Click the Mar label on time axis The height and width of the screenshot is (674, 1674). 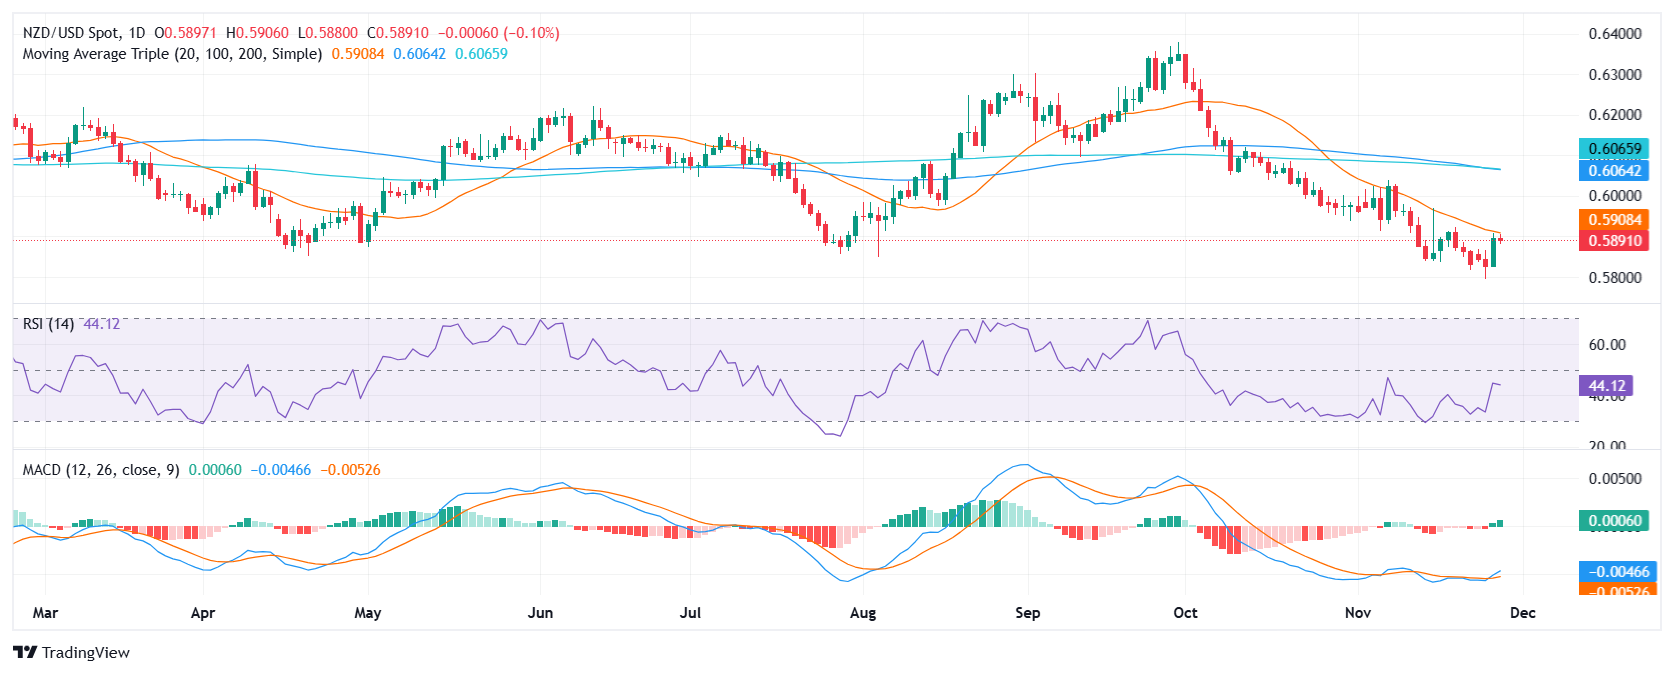coord(45,613)
